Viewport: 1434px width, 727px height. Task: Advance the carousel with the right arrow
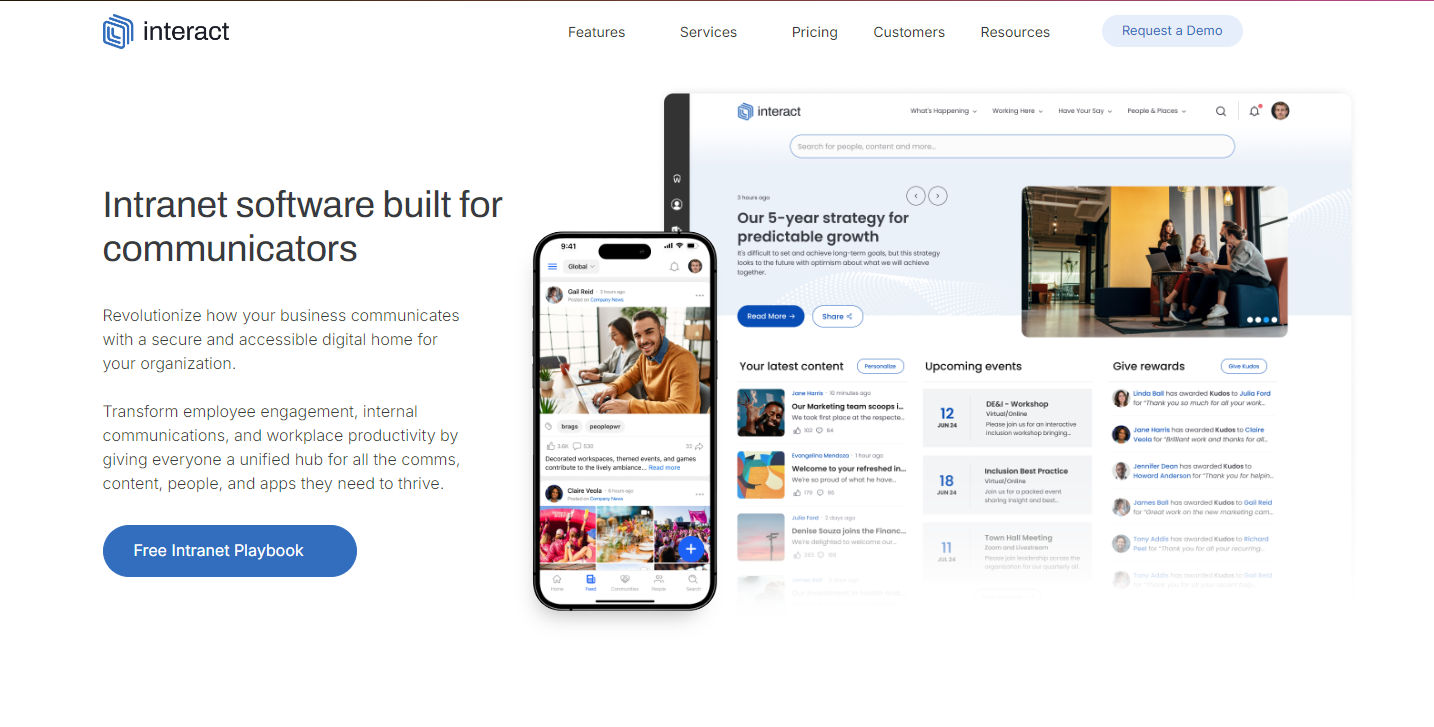pos(938,196)
